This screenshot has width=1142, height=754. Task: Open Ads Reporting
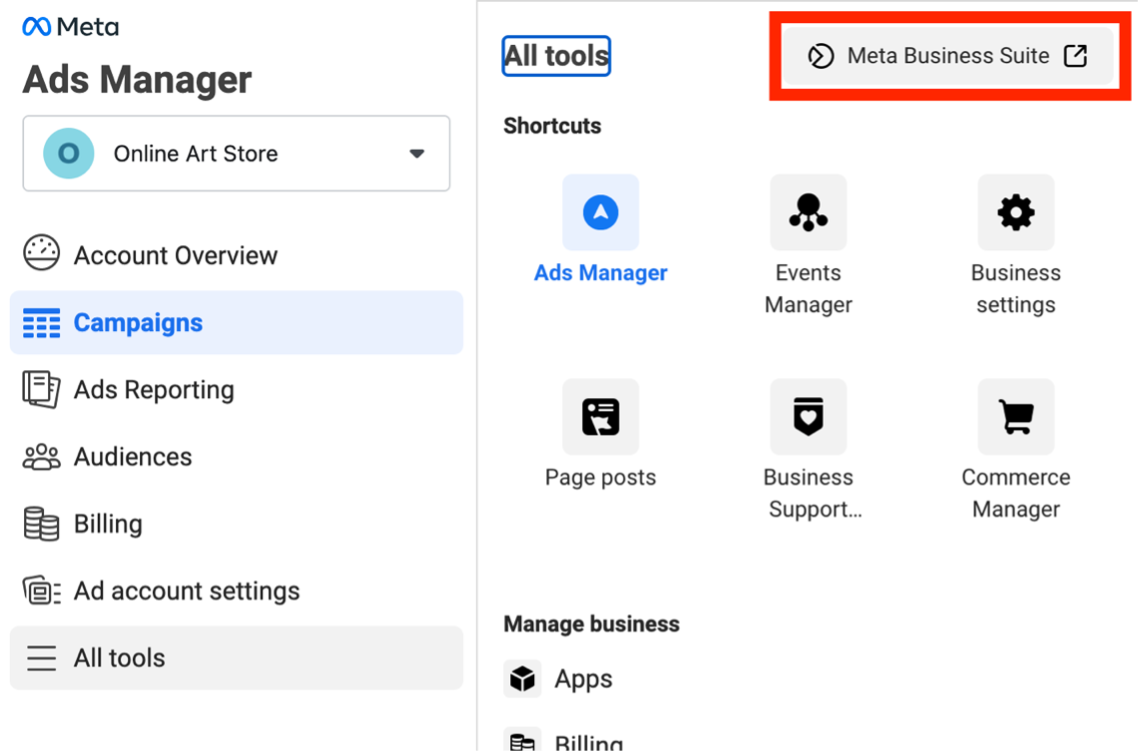pos(153,390)
